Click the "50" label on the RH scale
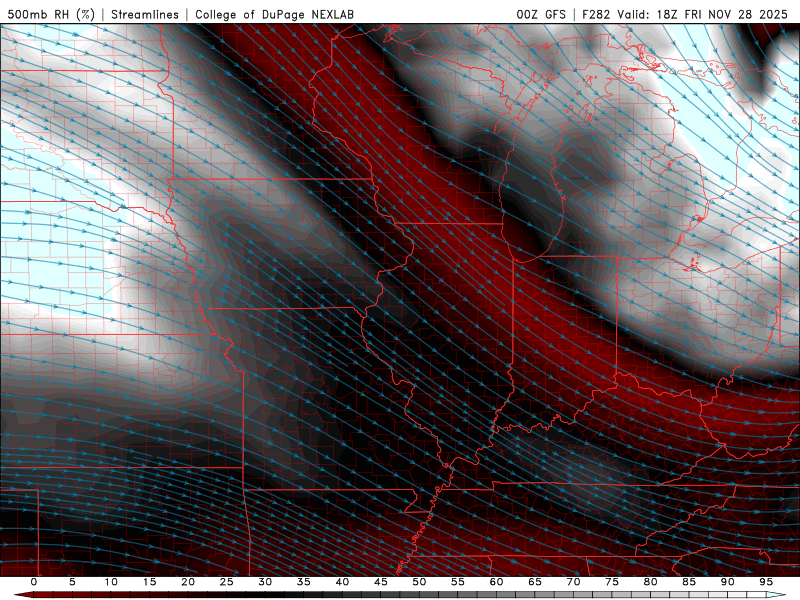 click(419, 582)
